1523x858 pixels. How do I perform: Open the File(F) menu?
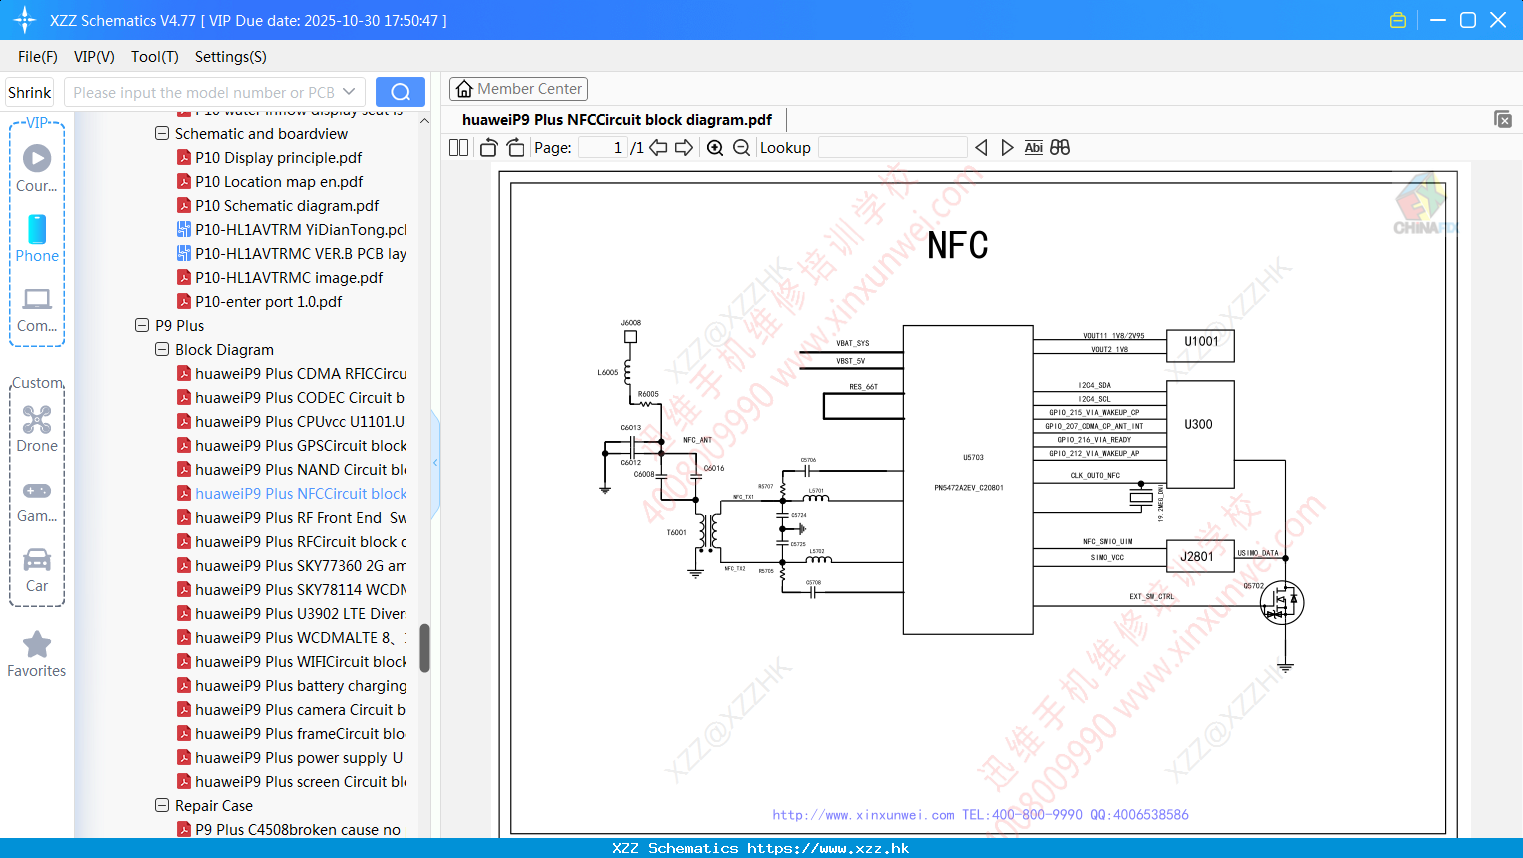pyautogui.click(x=38, y=57)
